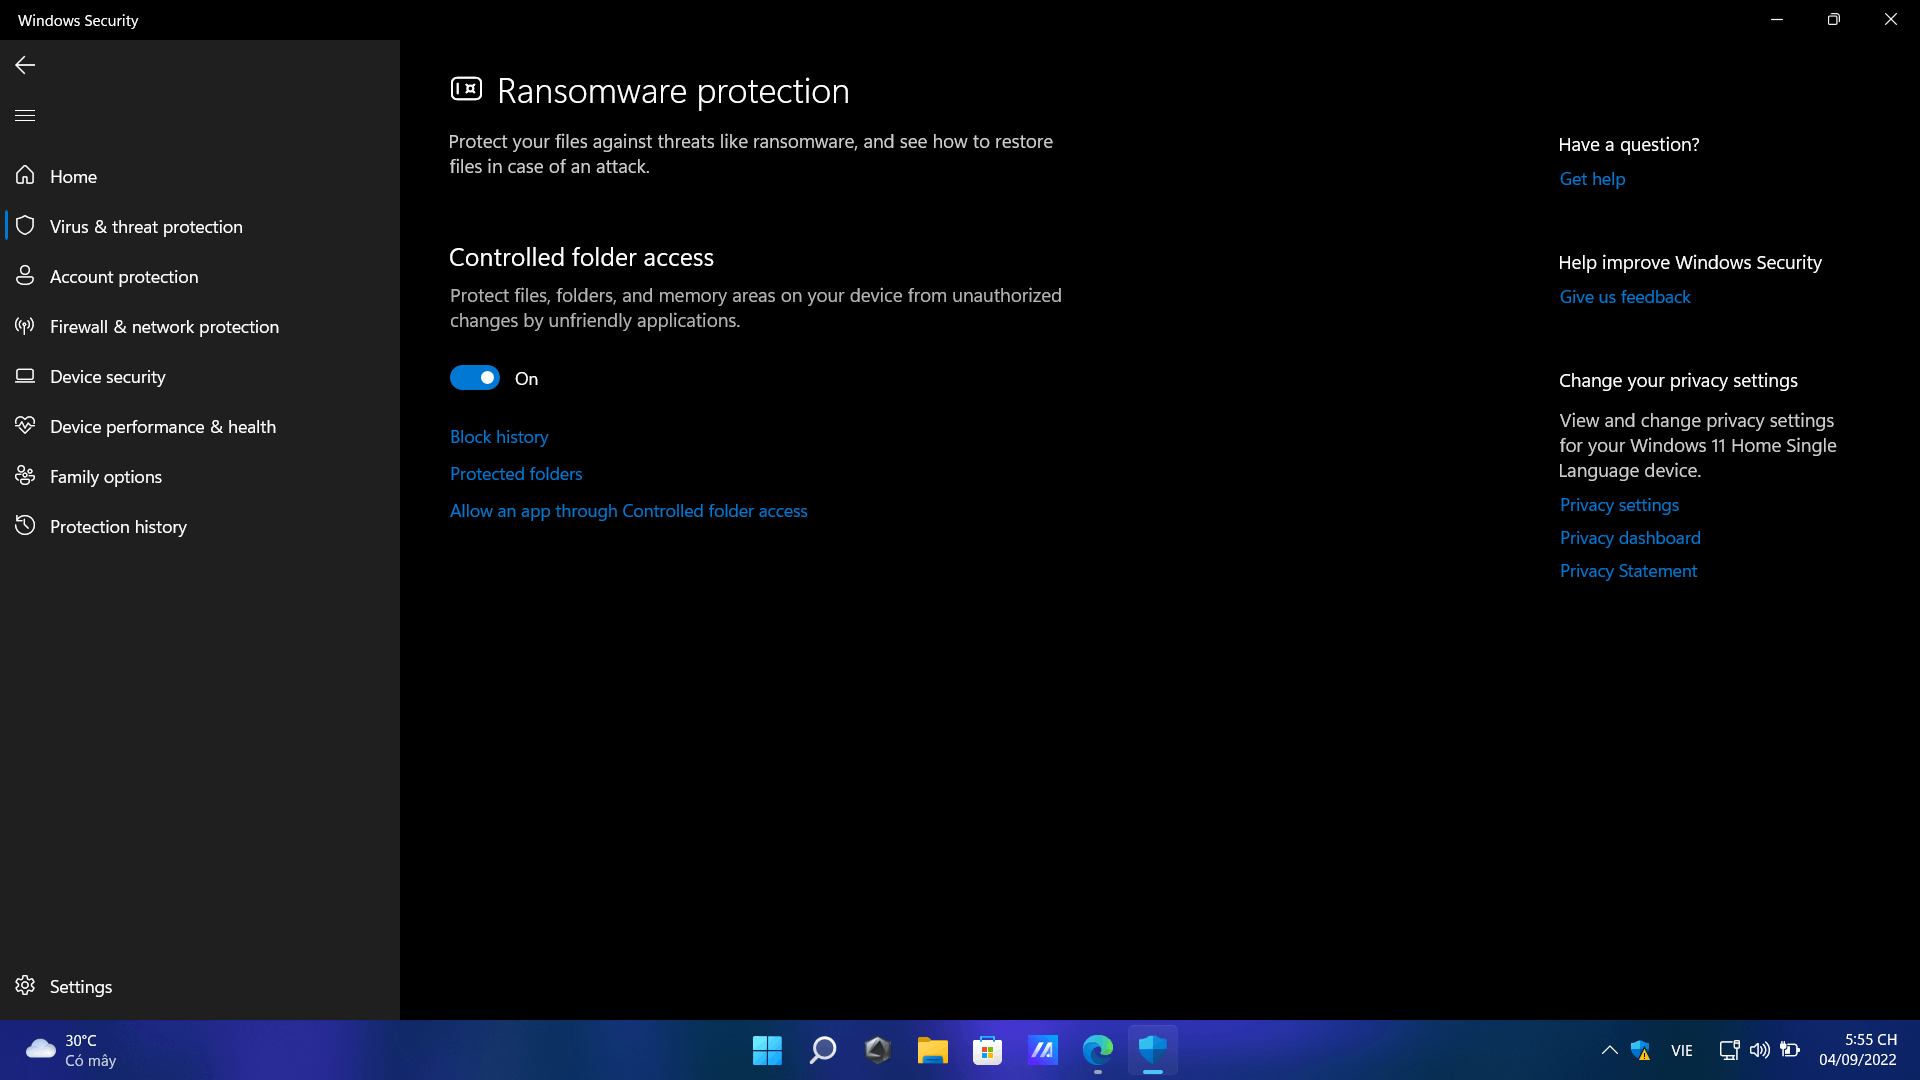Click Get help link

coord(1592,179)
